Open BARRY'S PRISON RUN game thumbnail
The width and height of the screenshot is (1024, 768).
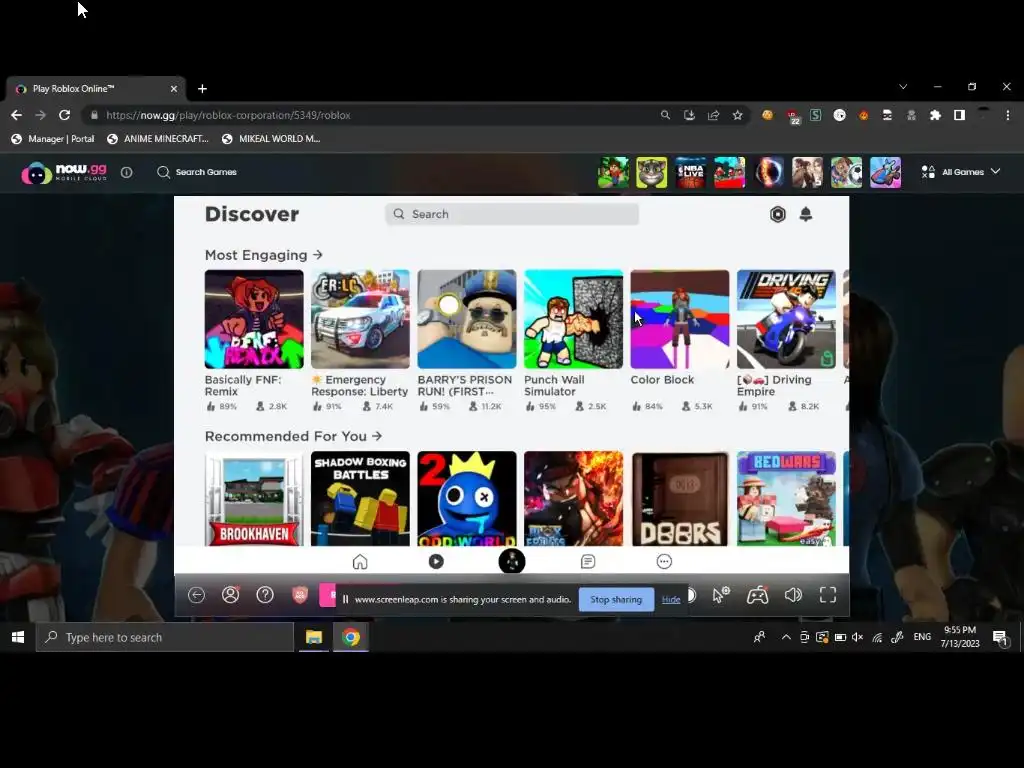(x=467, y=319)
